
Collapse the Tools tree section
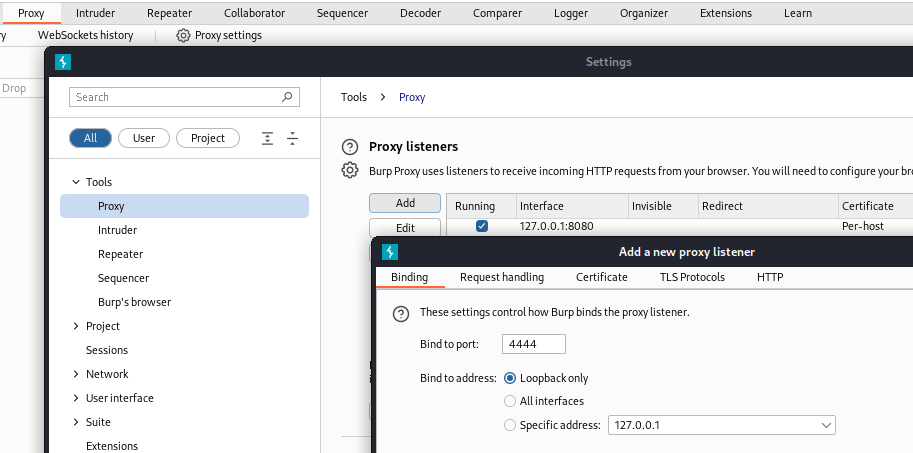(x=76, y=182)
